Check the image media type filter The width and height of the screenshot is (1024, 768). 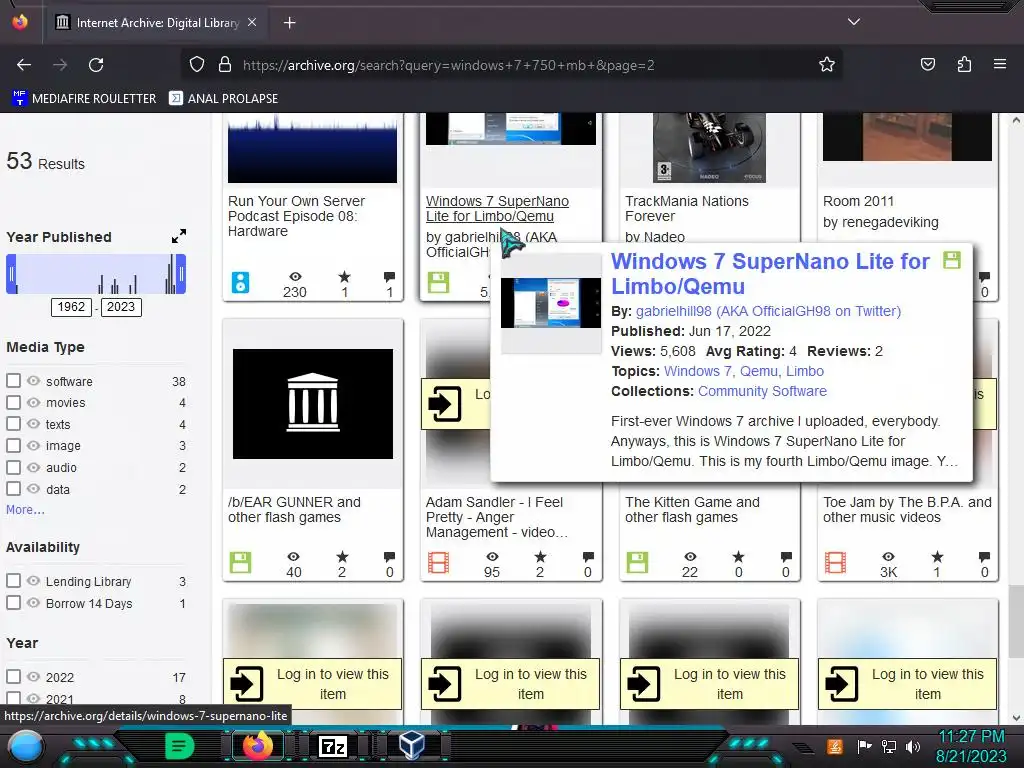[13, 445]
